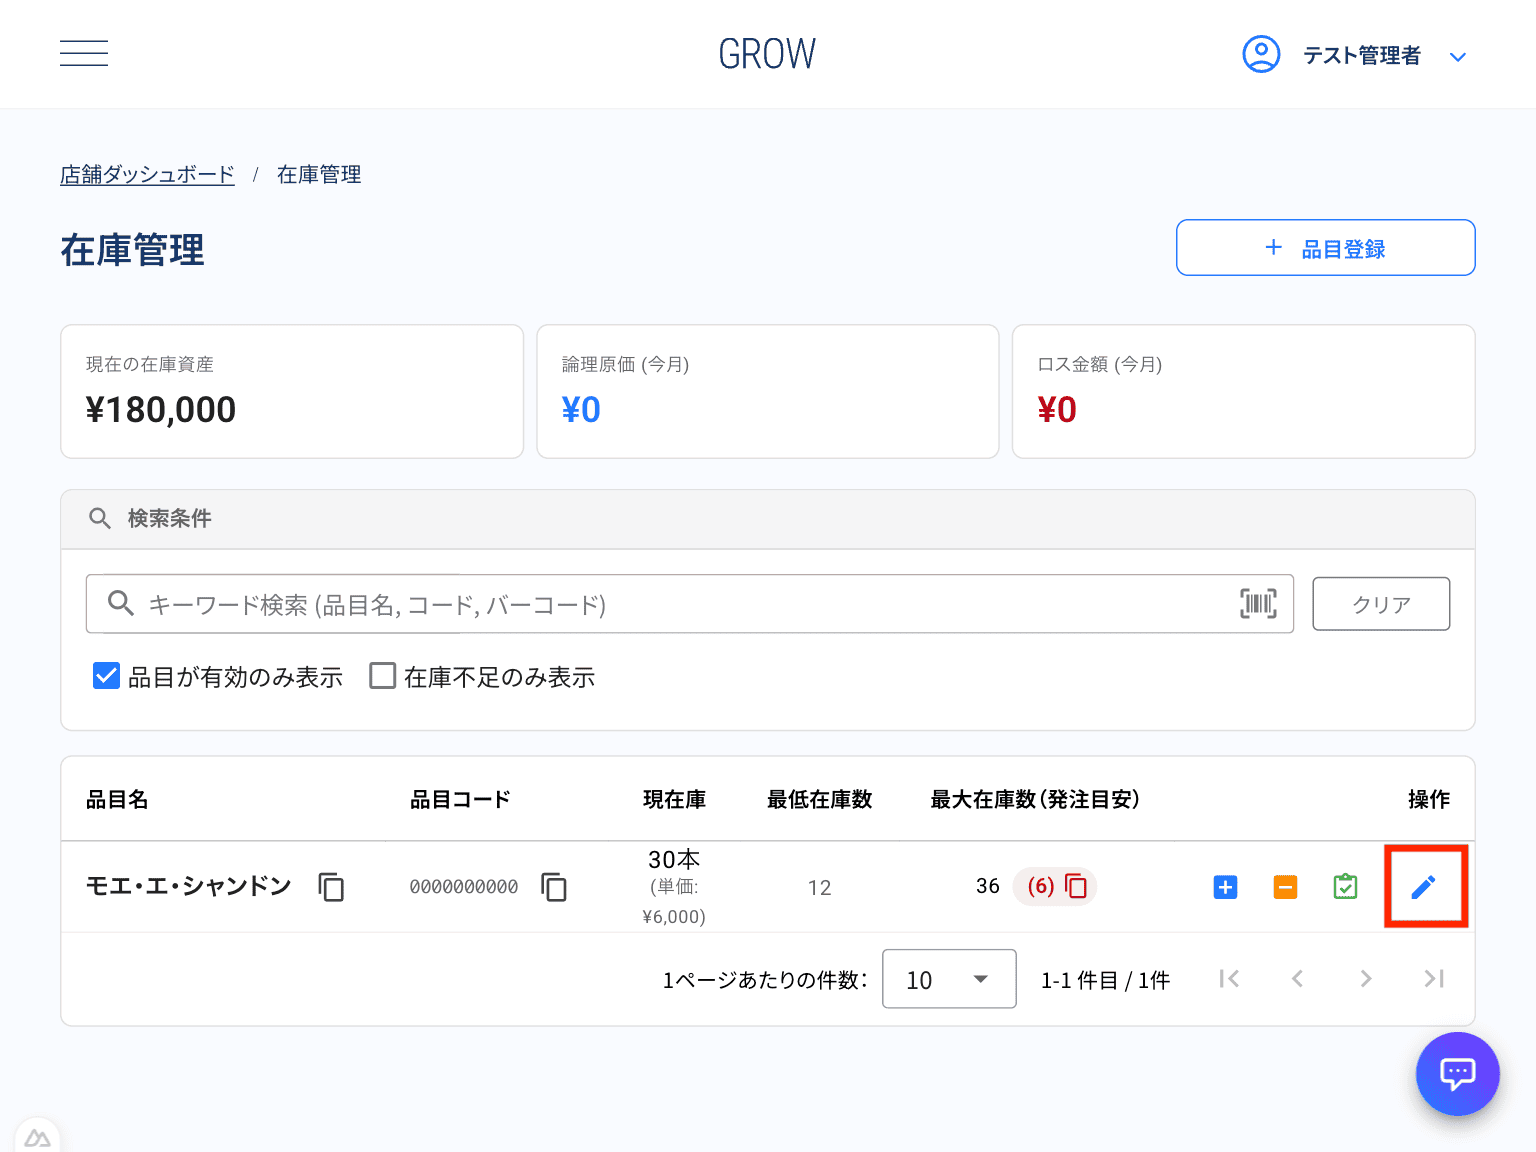Expand the テスト管理者 account dropdown
1536x1152 pixels.
pyautogui.click(x=1458, y=56)
